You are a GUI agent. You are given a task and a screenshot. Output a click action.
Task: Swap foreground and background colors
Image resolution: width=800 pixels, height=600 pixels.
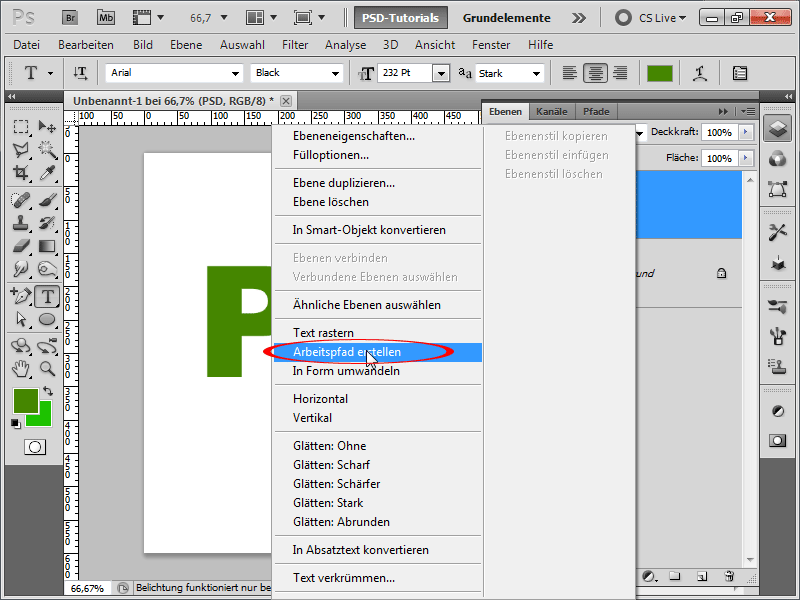click(x=48, y=391)
